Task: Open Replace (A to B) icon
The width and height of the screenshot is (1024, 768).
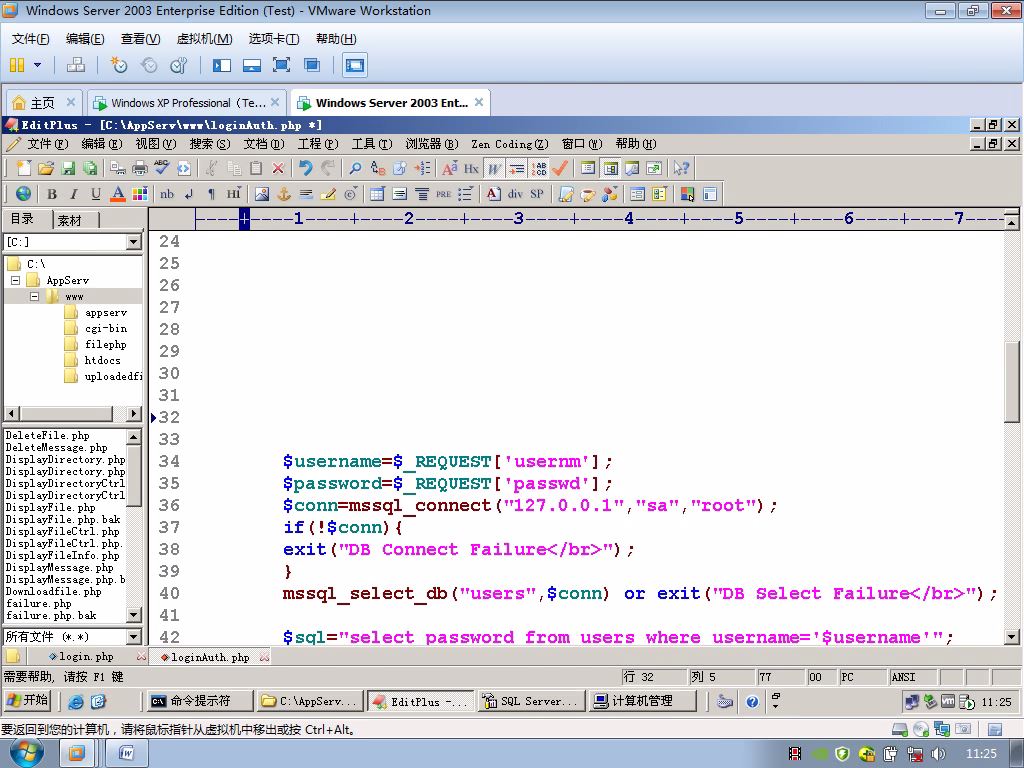Action: [377, 168]
